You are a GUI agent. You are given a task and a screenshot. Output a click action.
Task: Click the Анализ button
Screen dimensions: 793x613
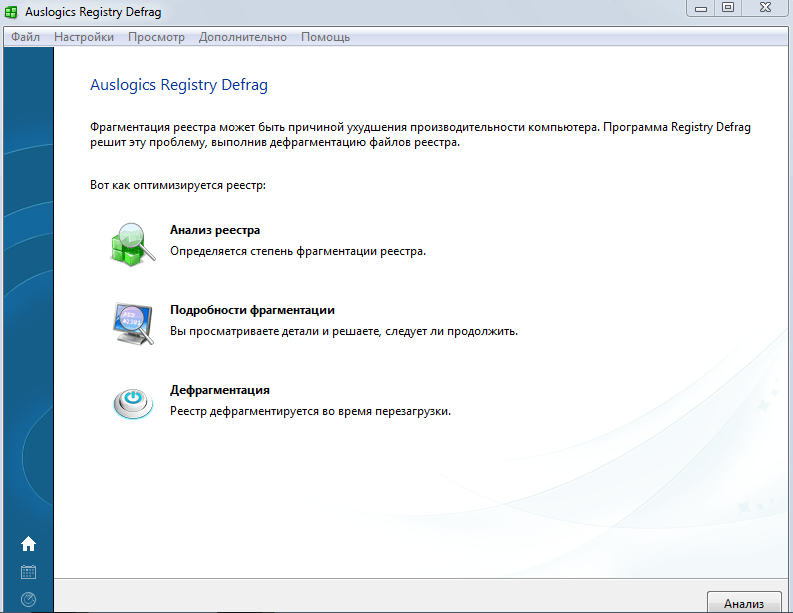click(x=744, y=602)
